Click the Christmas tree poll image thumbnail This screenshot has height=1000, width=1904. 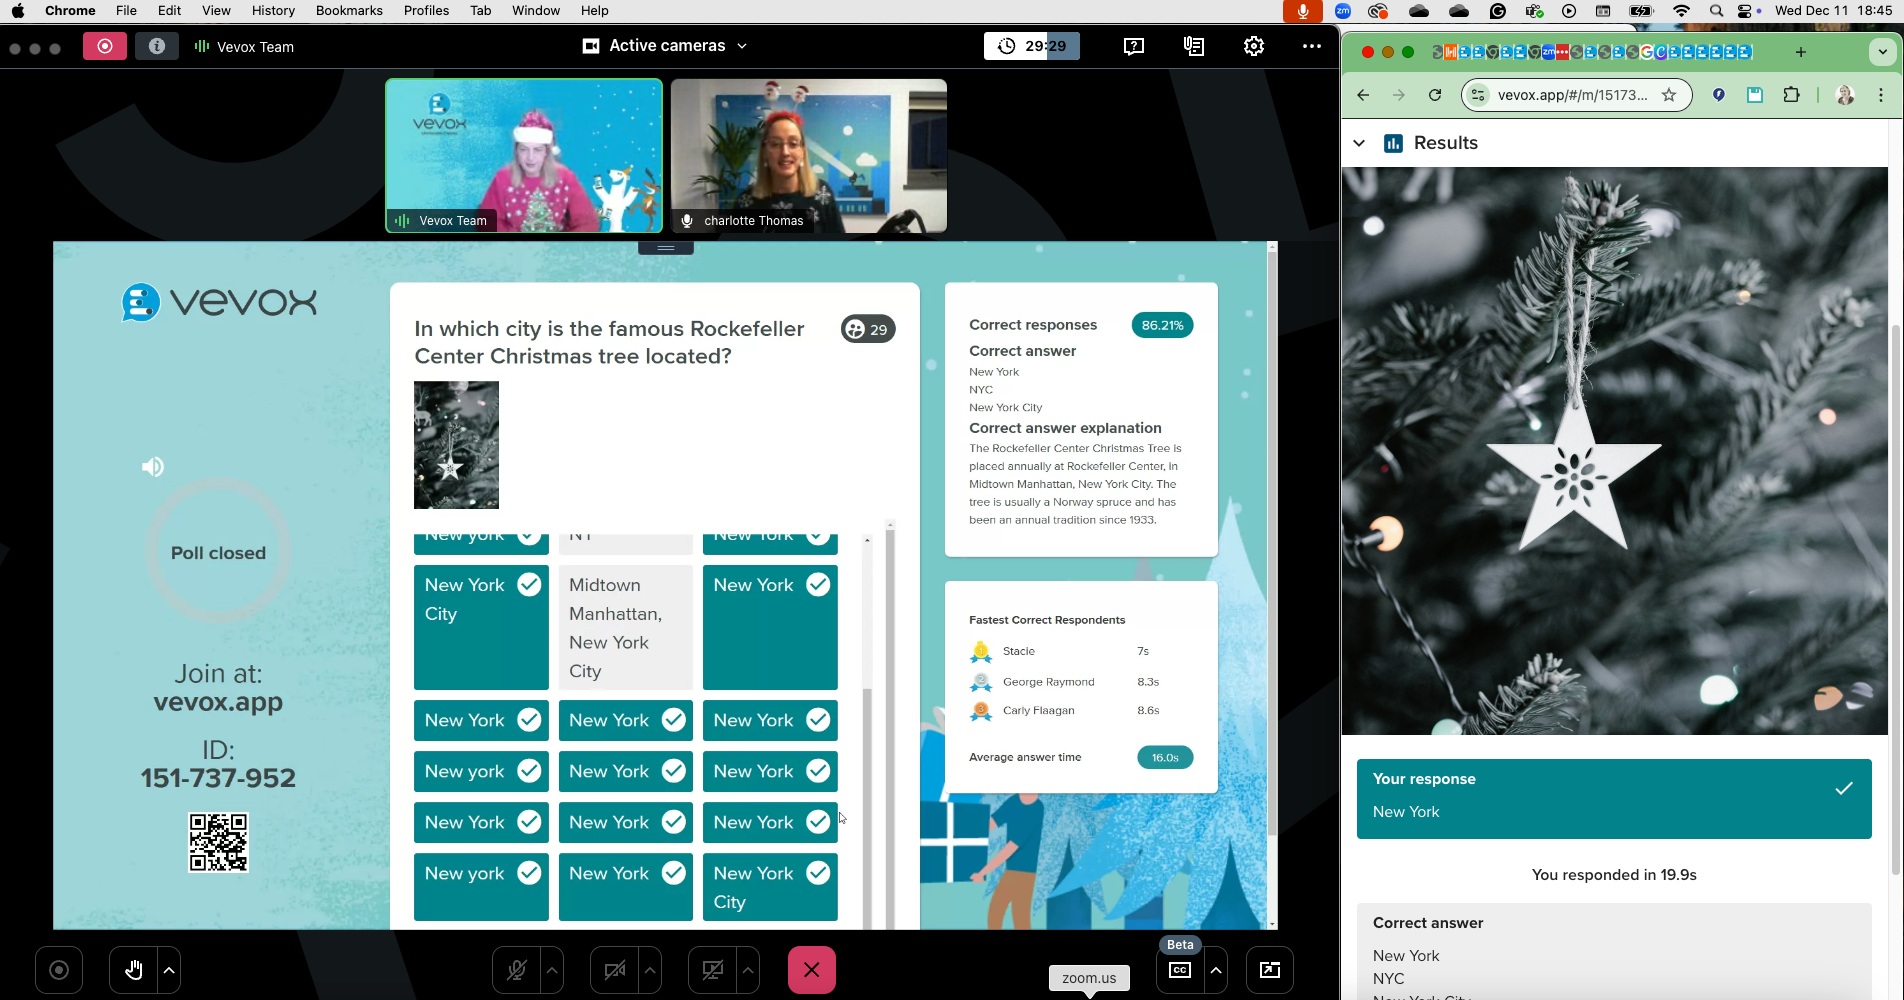pos(456,445)
